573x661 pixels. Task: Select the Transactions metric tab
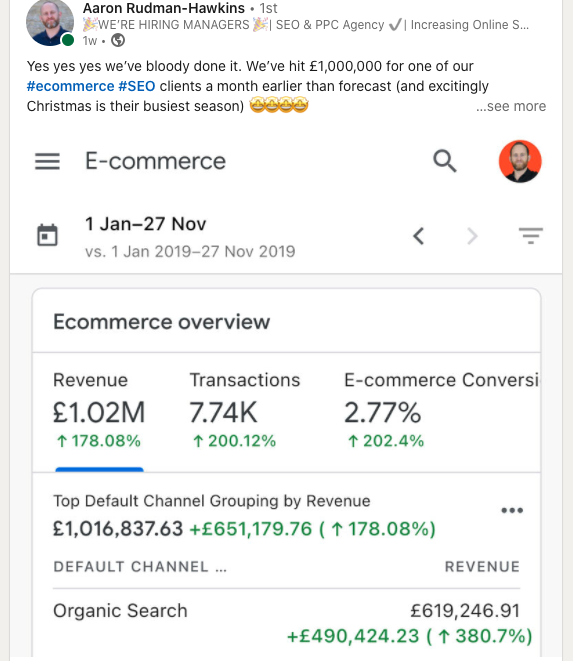click(245, 411)
